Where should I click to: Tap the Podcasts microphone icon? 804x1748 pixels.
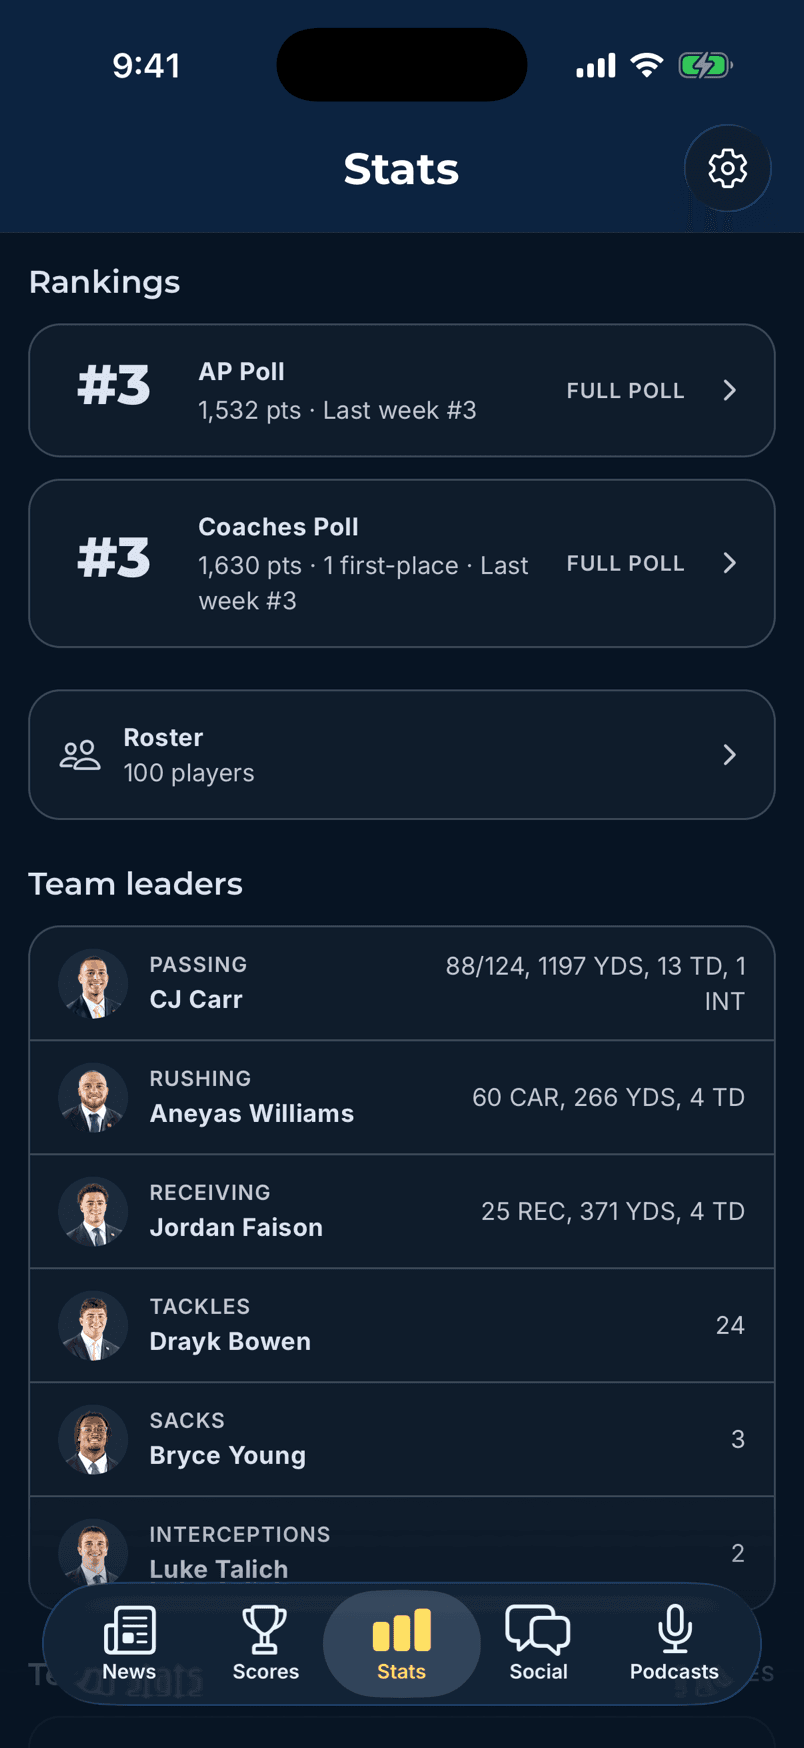[x=674, y=1630]
